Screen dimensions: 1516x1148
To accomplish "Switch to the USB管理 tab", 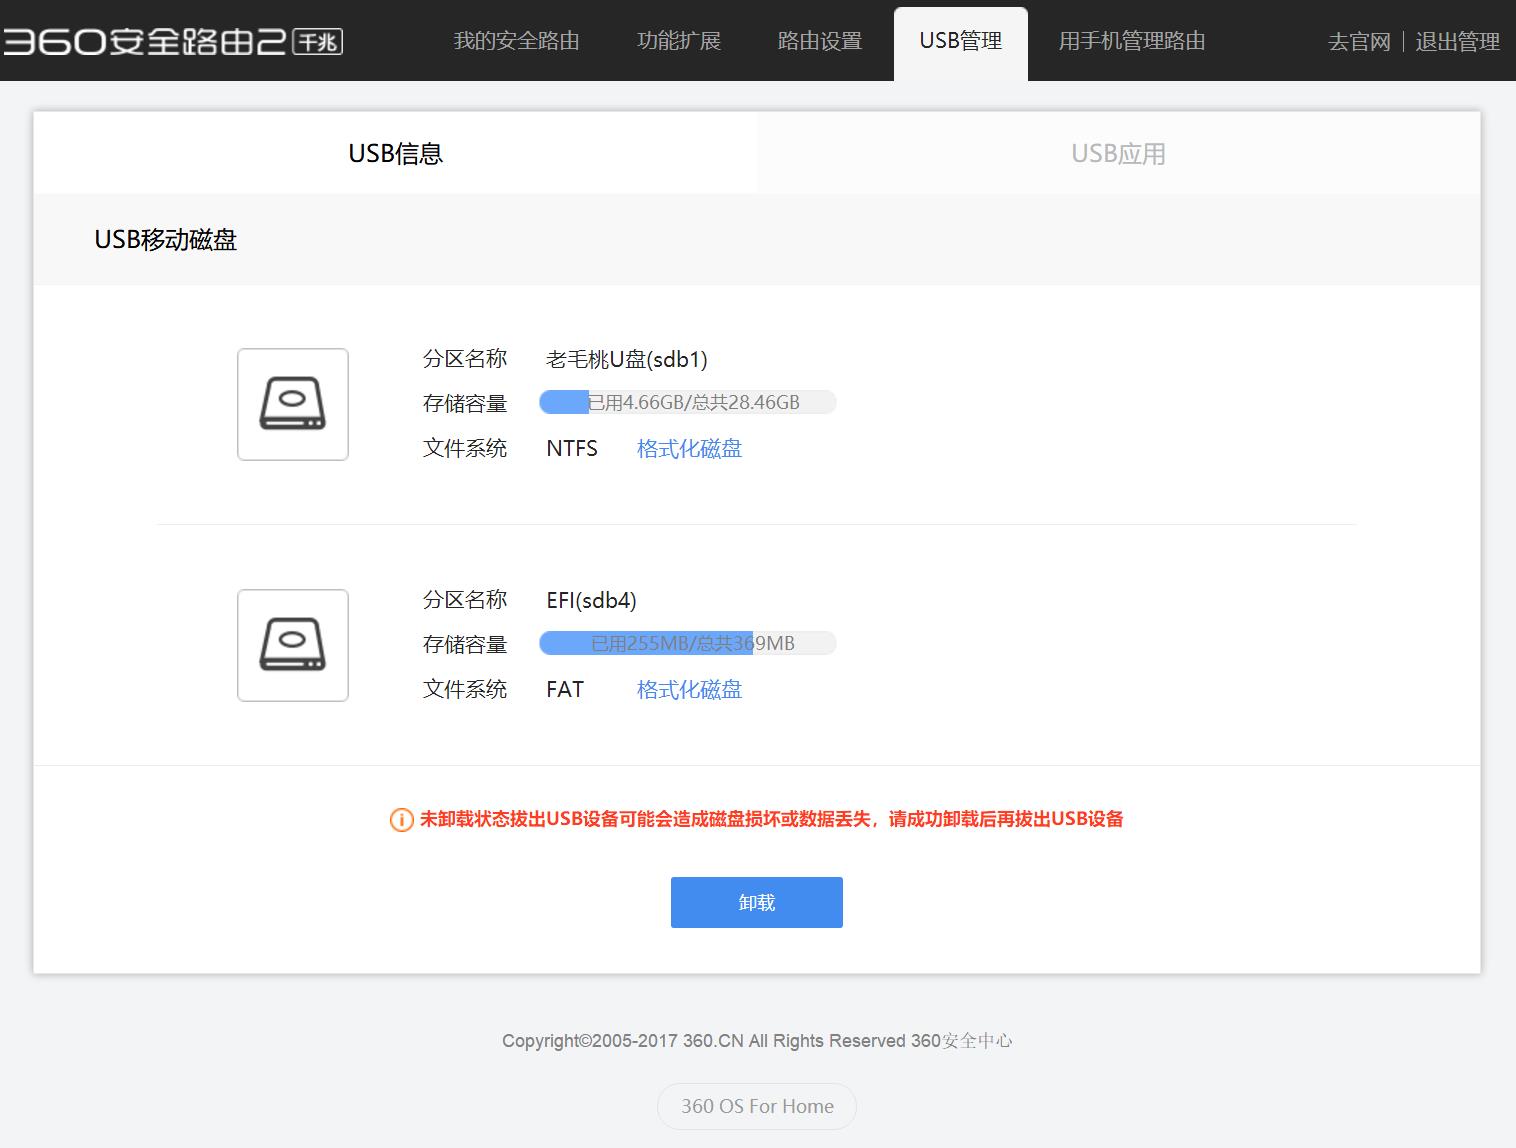I will (x=960, y=41).
